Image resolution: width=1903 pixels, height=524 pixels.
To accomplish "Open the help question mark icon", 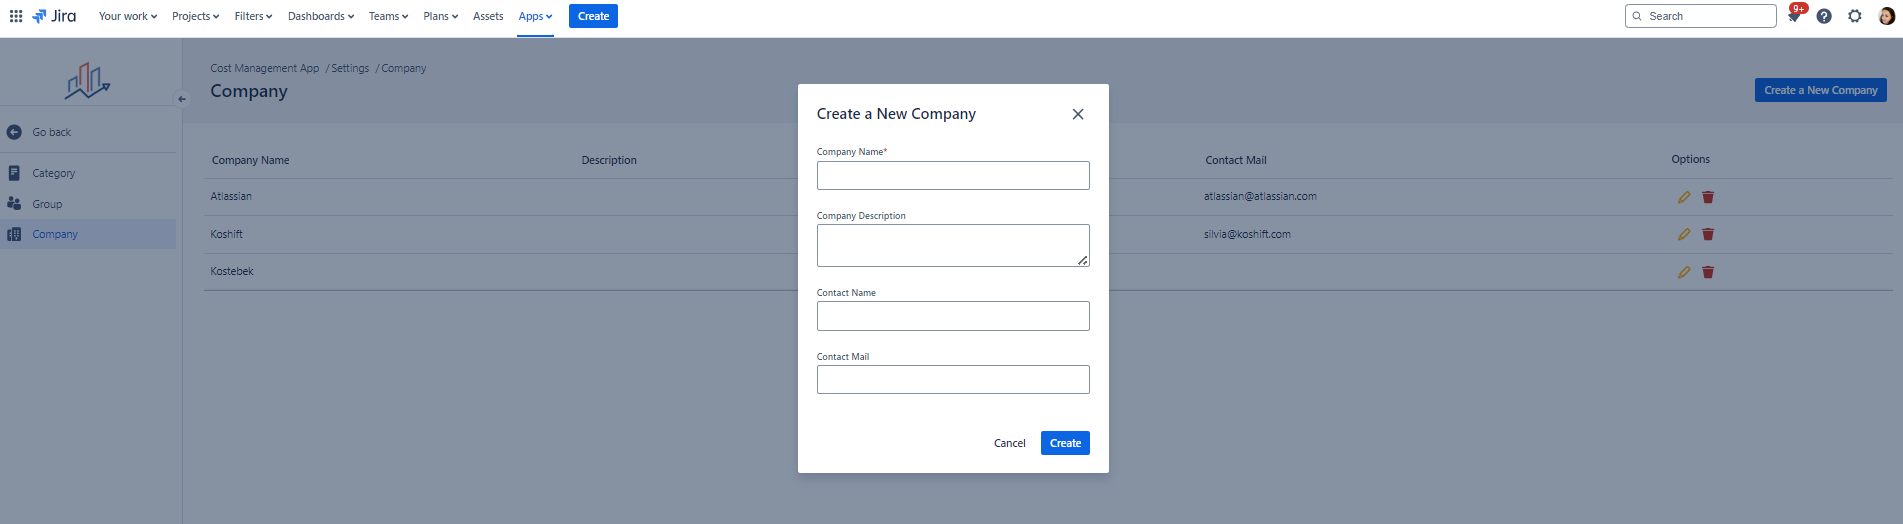I will [1824, 16].
